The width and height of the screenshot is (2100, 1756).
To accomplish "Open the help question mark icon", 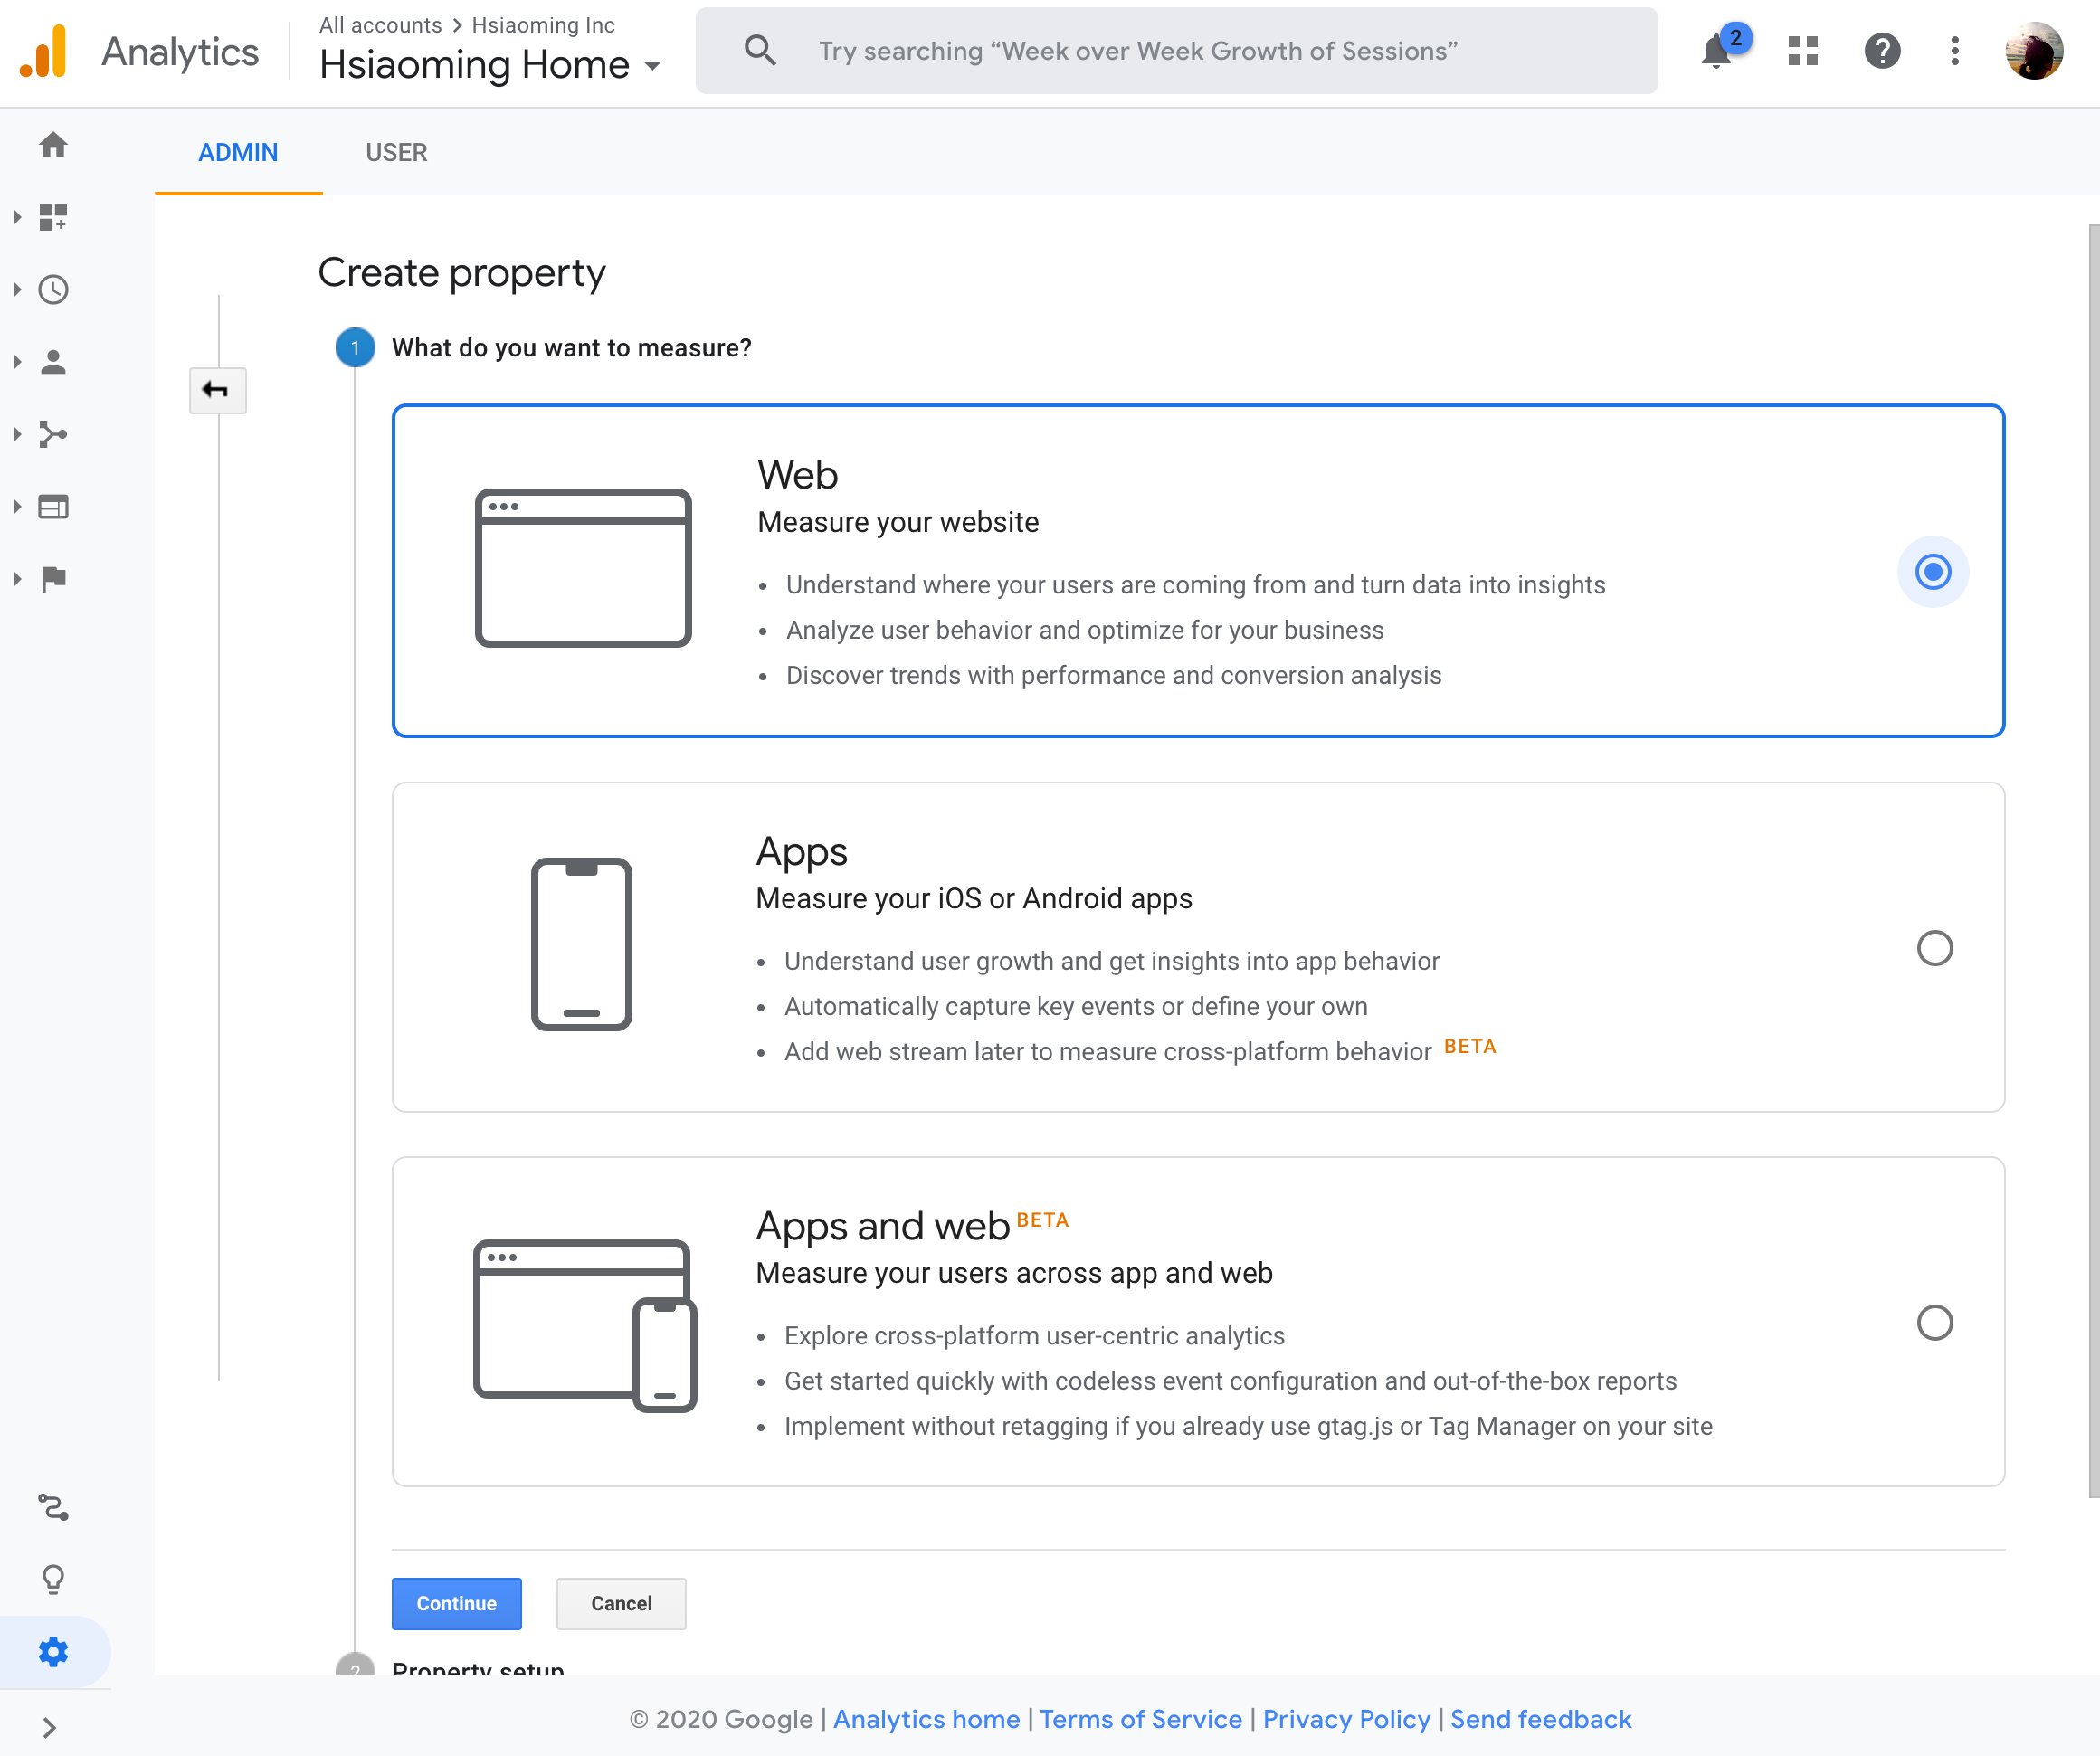I will 1882,51.
